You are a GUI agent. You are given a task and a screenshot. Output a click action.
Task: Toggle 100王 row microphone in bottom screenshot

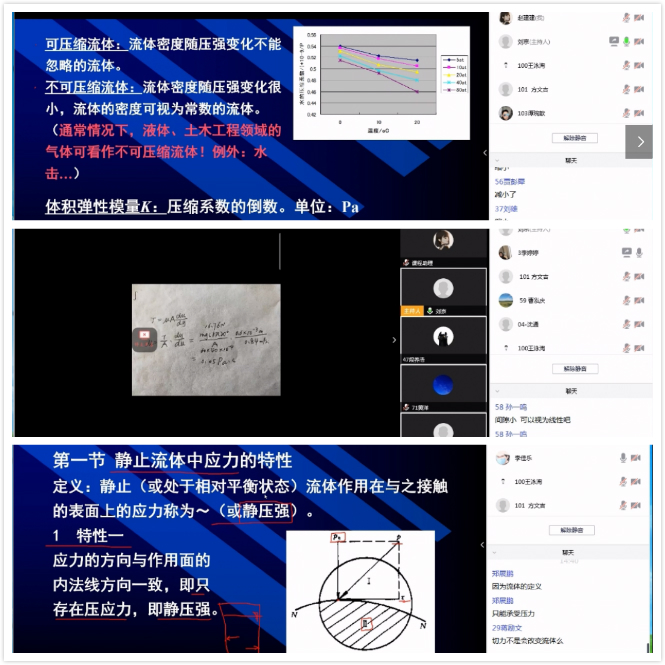click(x=623, y=481)
